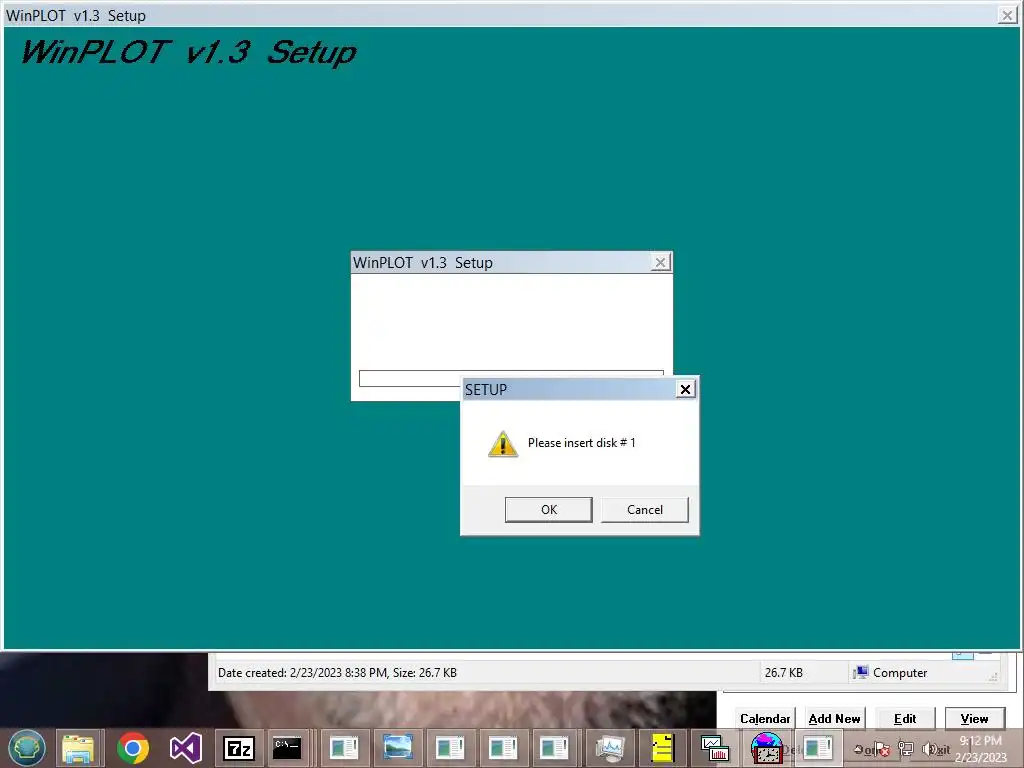Switch to the Command Prompt taskbar icon
This screenshot has height=768, width=1024.
click(x=287, y=748)
